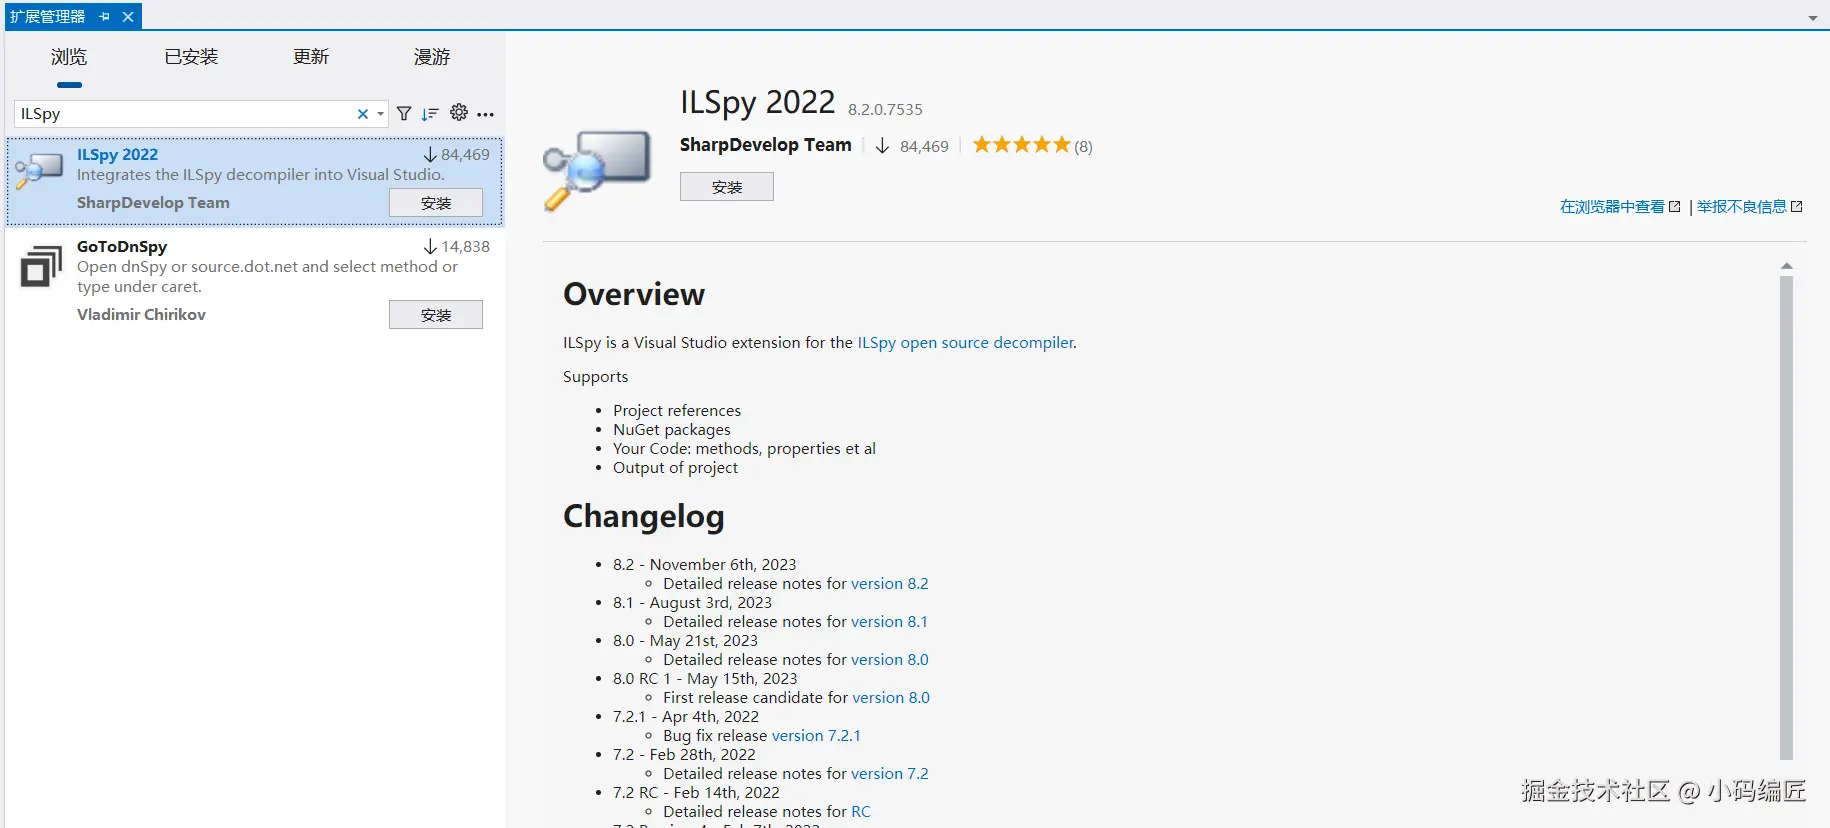Viewport: 1830px width, 828px height.
Task: Switch to the 已安装 tab
Action: [x=191, y=57]
